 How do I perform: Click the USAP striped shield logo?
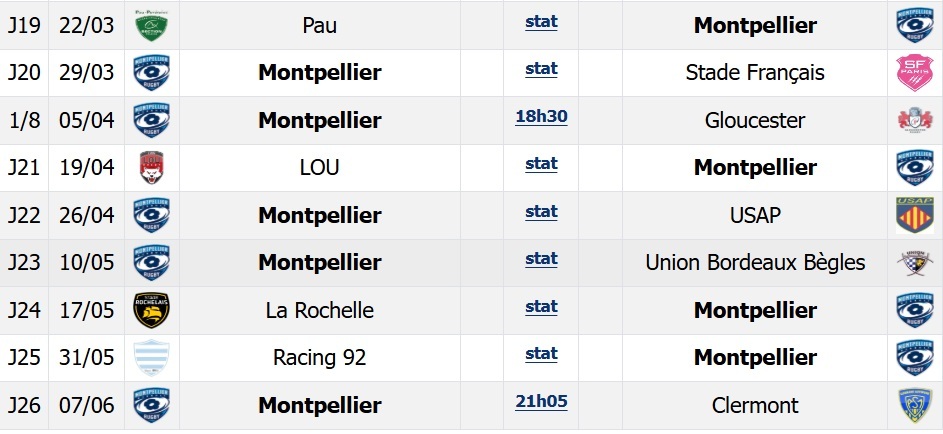click(x=914, y=215)
